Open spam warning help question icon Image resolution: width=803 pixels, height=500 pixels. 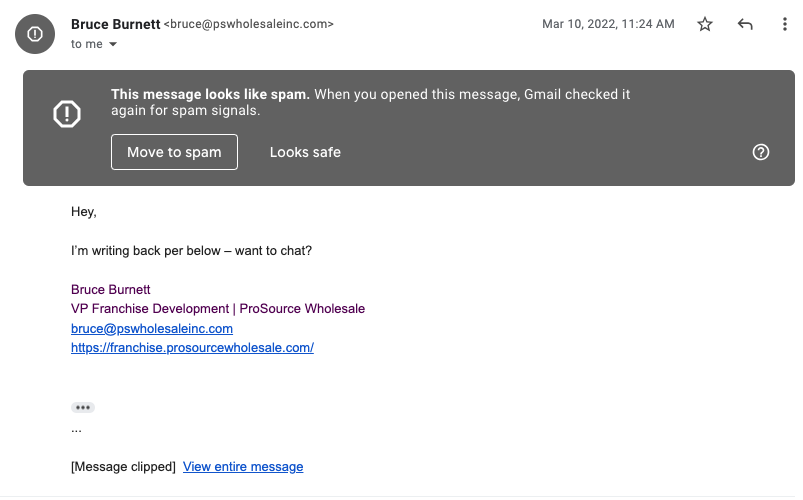coord(761,152)
